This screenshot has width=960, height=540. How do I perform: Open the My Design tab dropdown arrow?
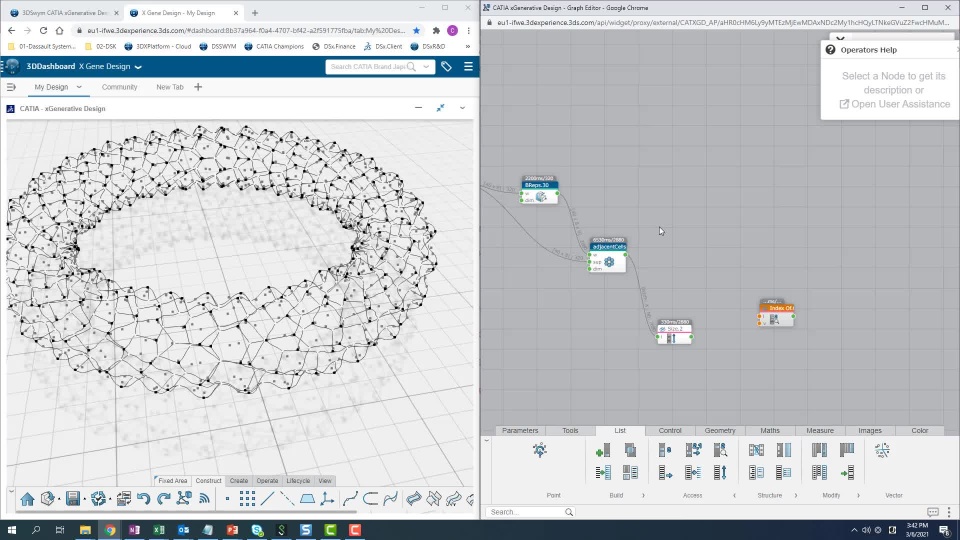[x=79, y=87]
